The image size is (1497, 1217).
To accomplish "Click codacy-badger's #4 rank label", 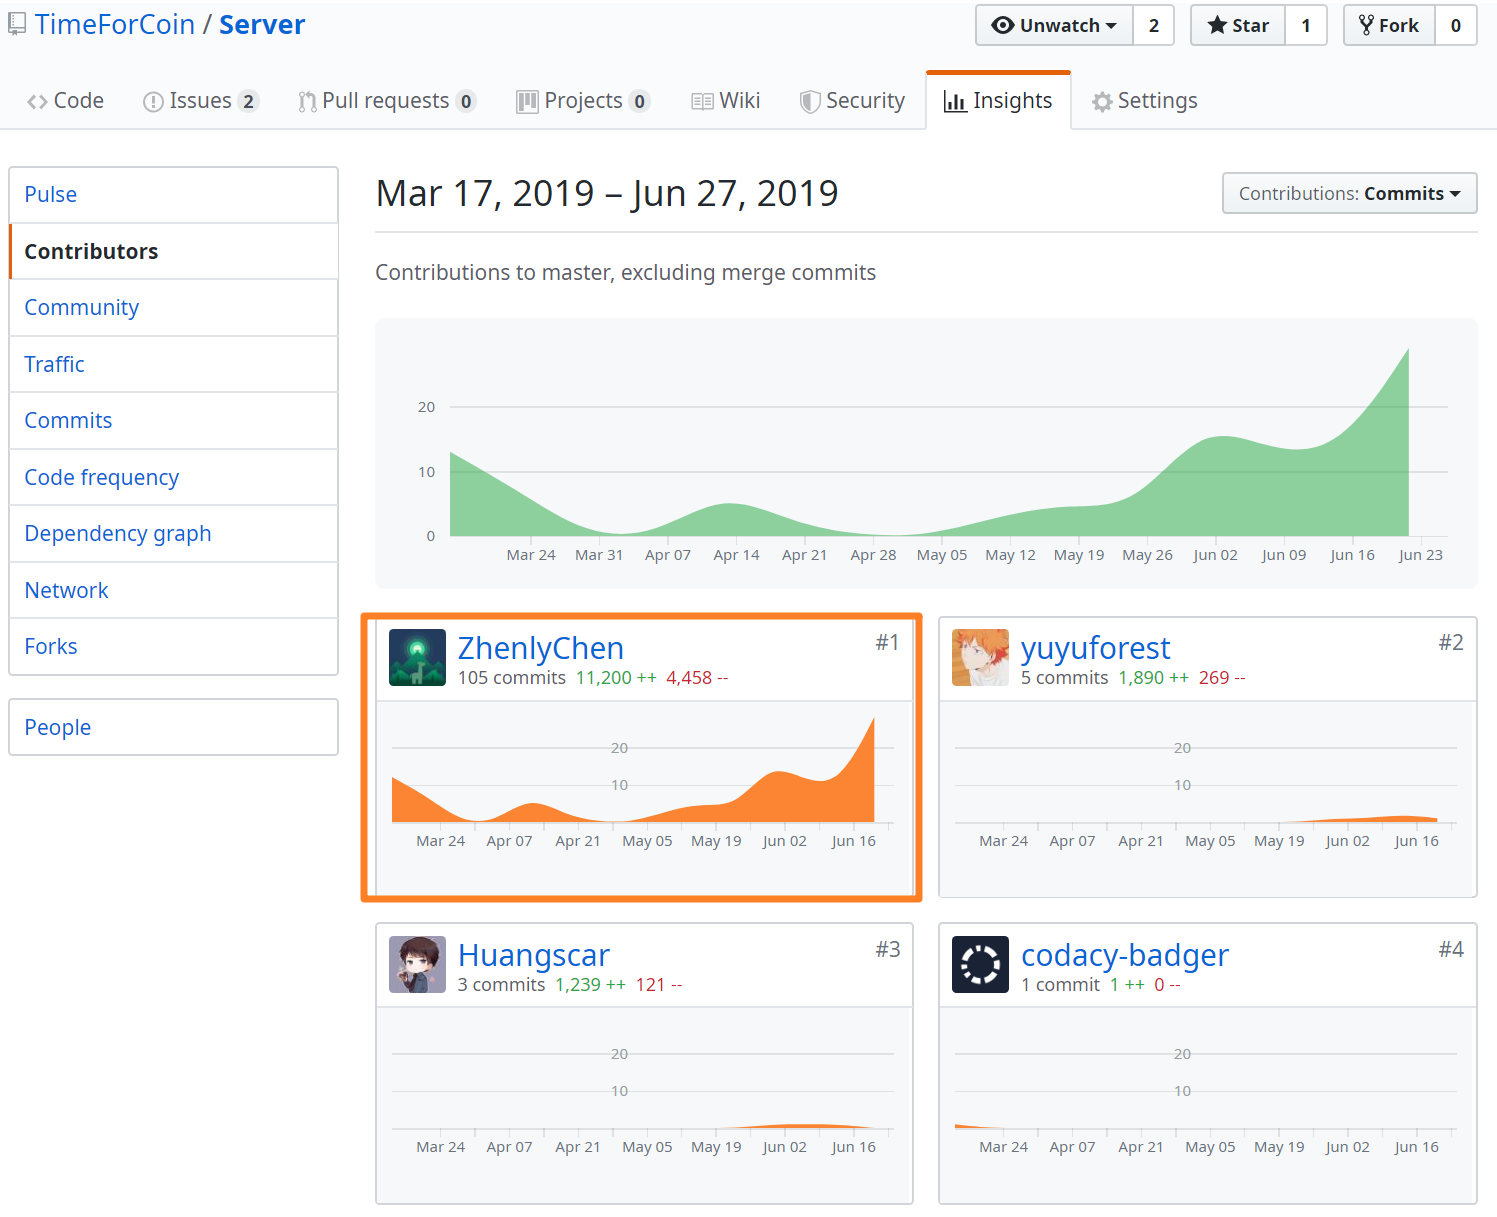I will (x=1451, y=949).
